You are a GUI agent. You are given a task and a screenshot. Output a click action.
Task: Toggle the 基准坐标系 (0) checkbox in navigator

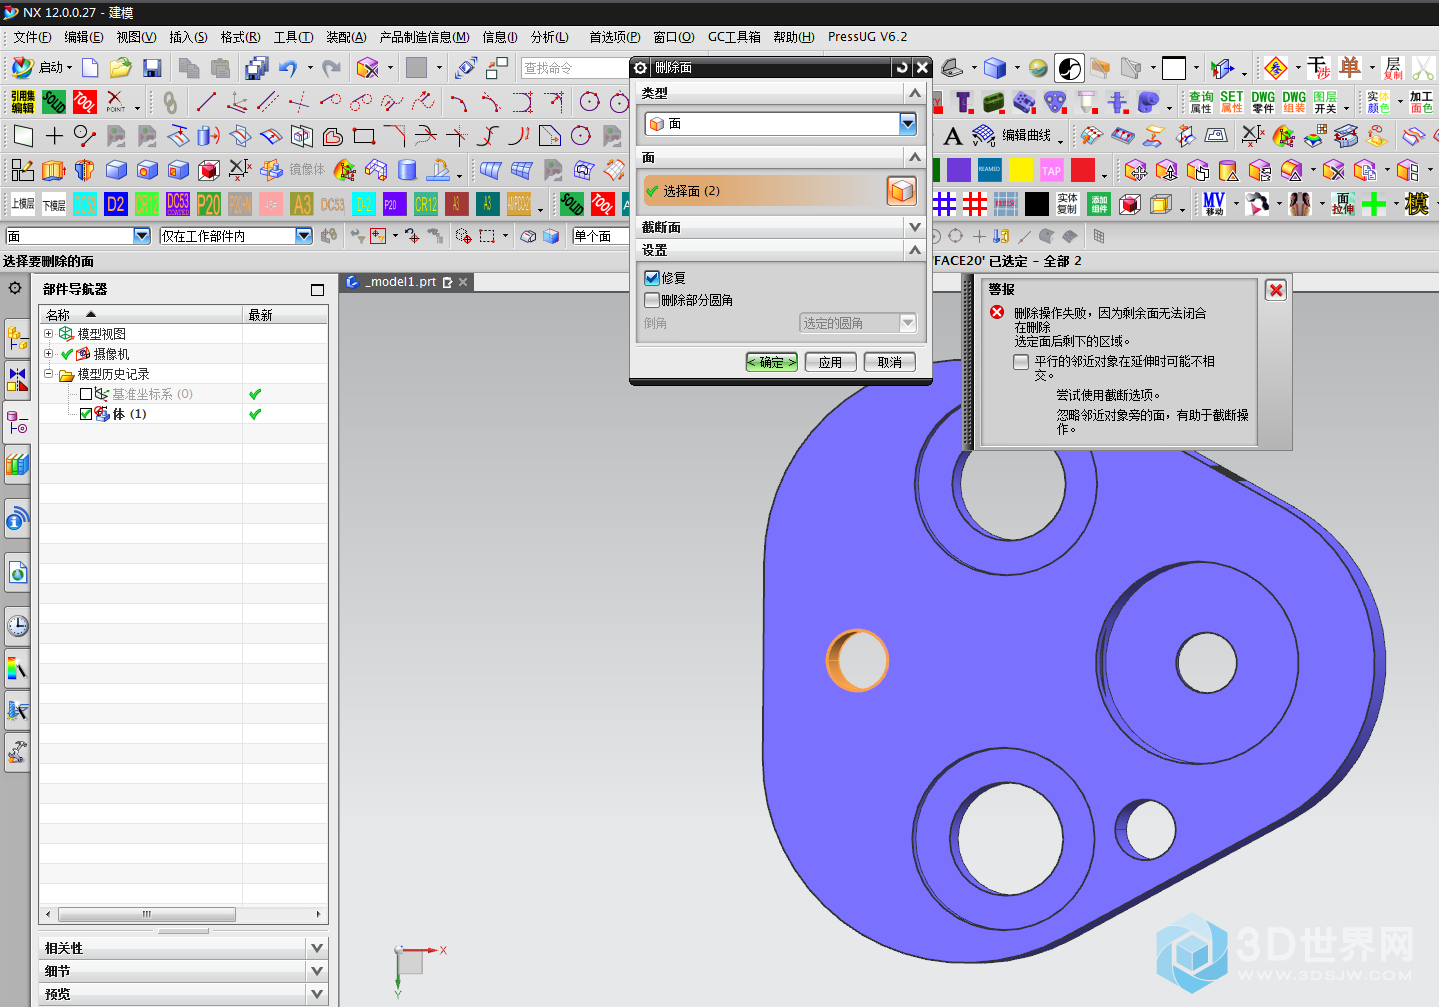(x=86, y=394)
